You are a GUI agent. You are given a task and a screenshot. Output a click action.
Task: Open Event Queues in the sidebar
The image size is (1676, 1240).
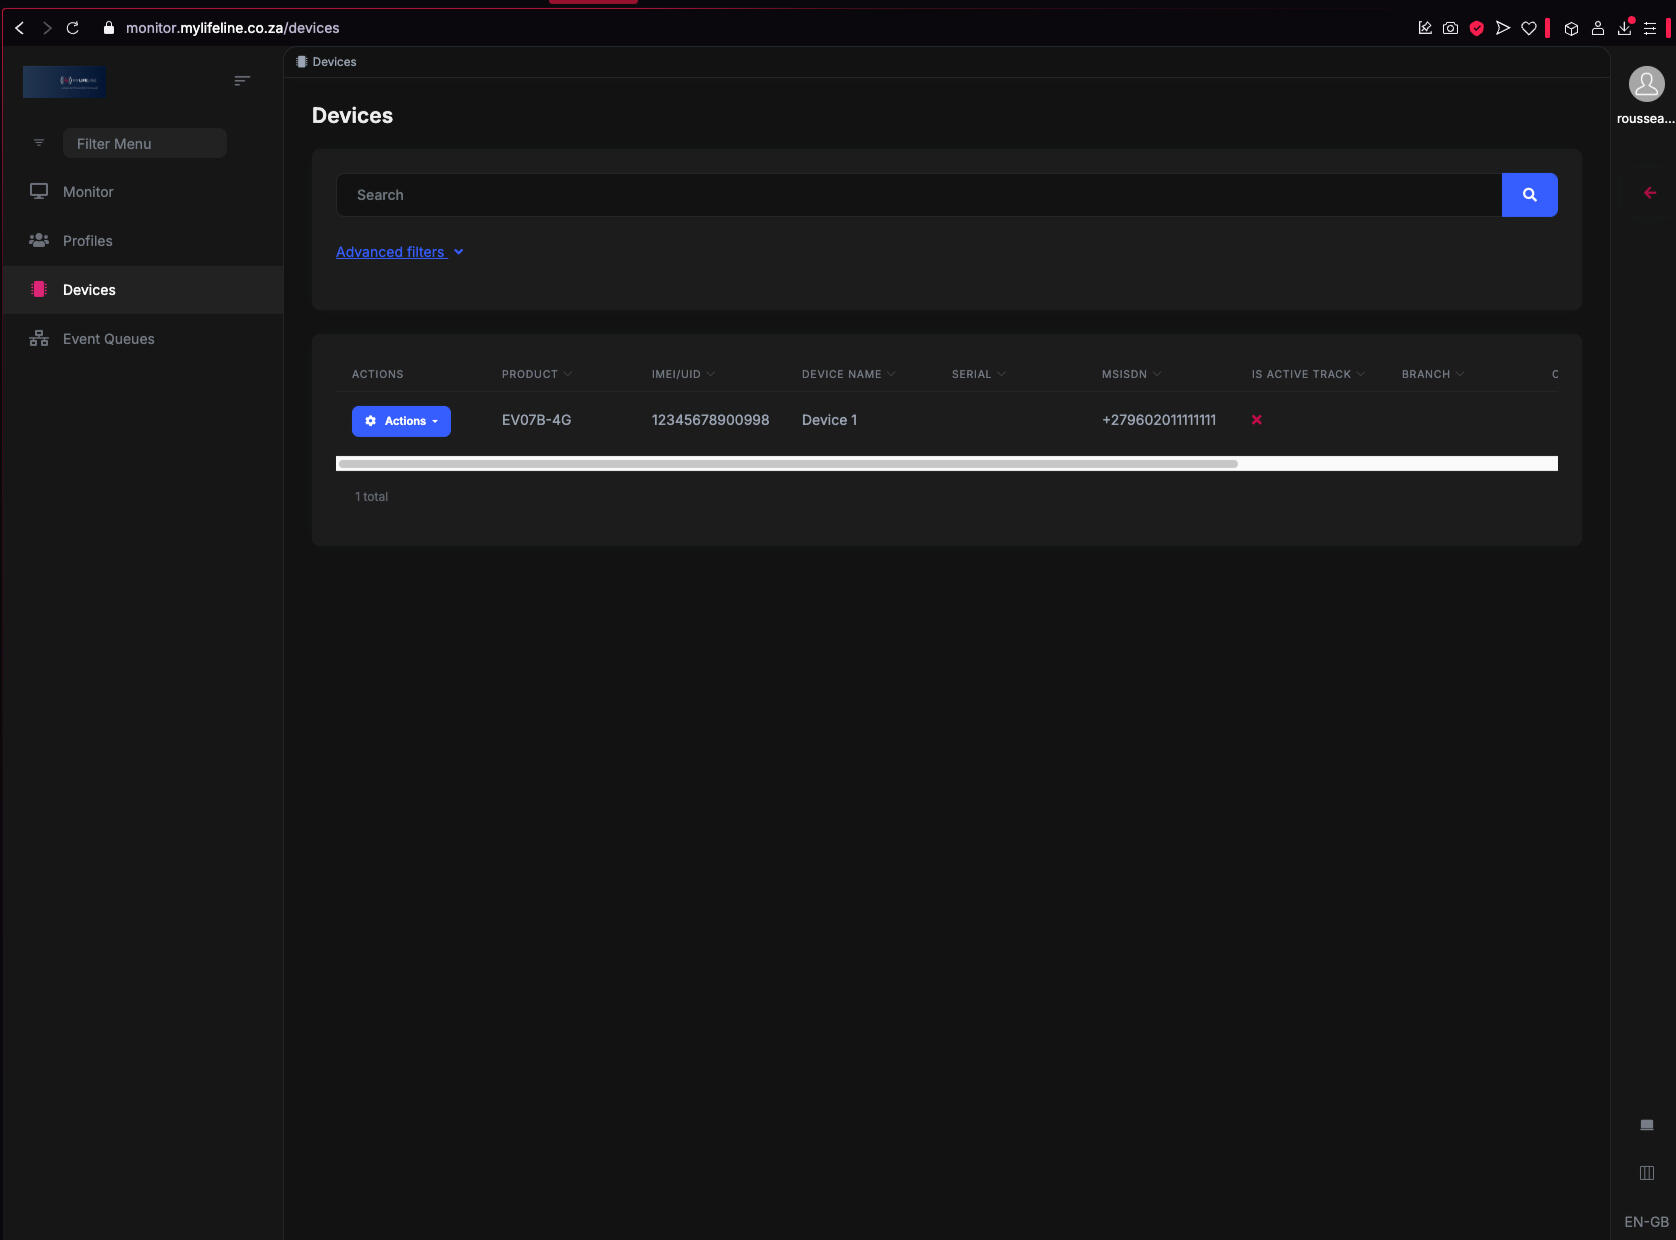click(x=108, y=339)
